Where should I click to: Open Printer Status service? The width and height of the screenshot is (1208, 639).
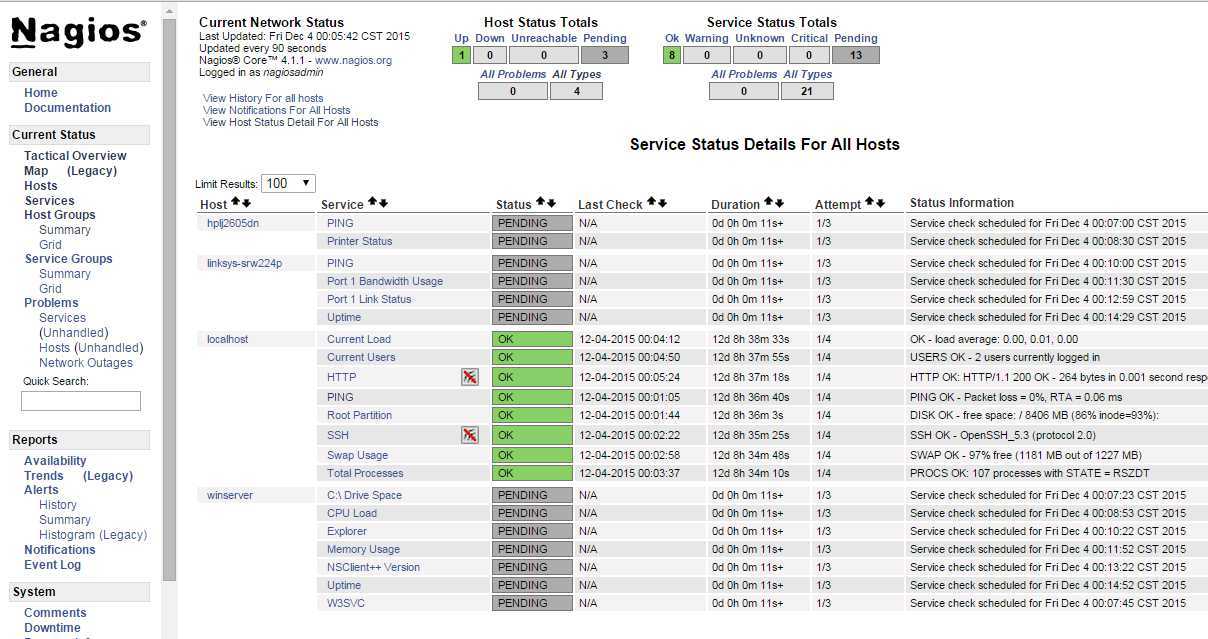pyautogui.click(x=360, y=241)
